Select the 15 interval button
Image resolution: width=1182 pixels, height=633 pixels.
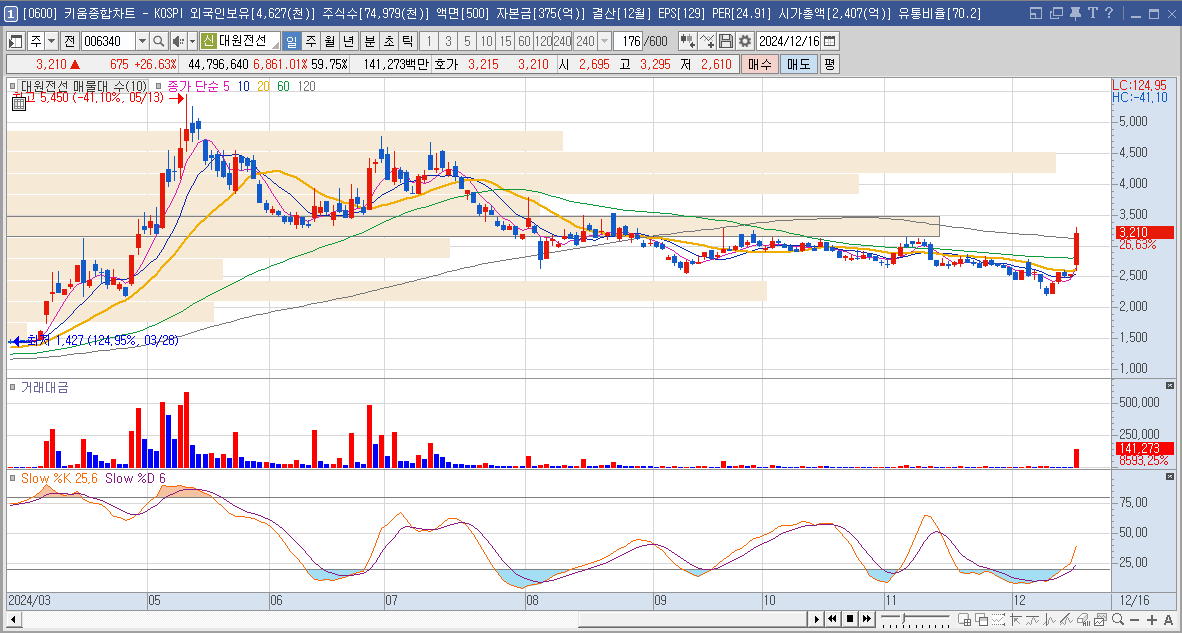click(x=506, y=41)
